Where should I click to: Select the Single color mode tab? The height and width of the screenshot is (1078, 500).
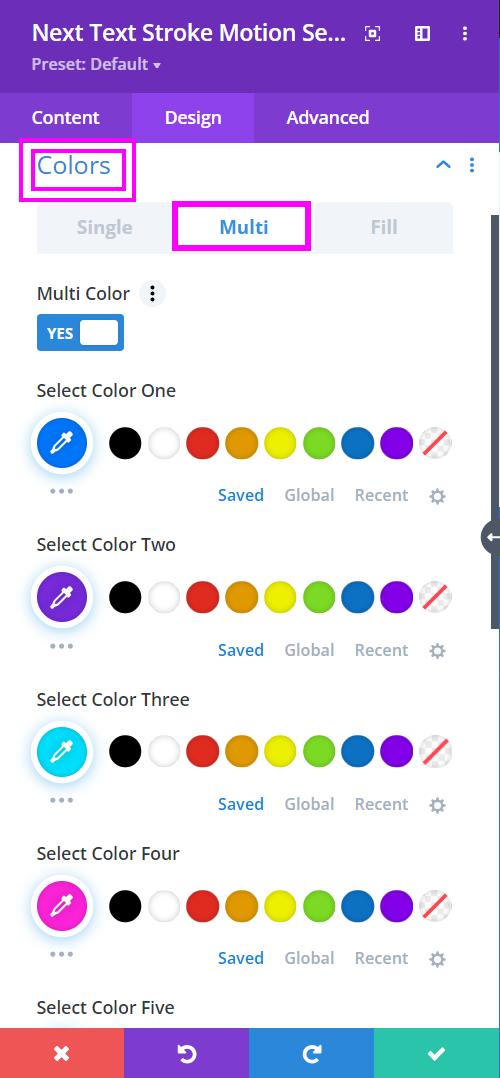(x=105, y=227)
